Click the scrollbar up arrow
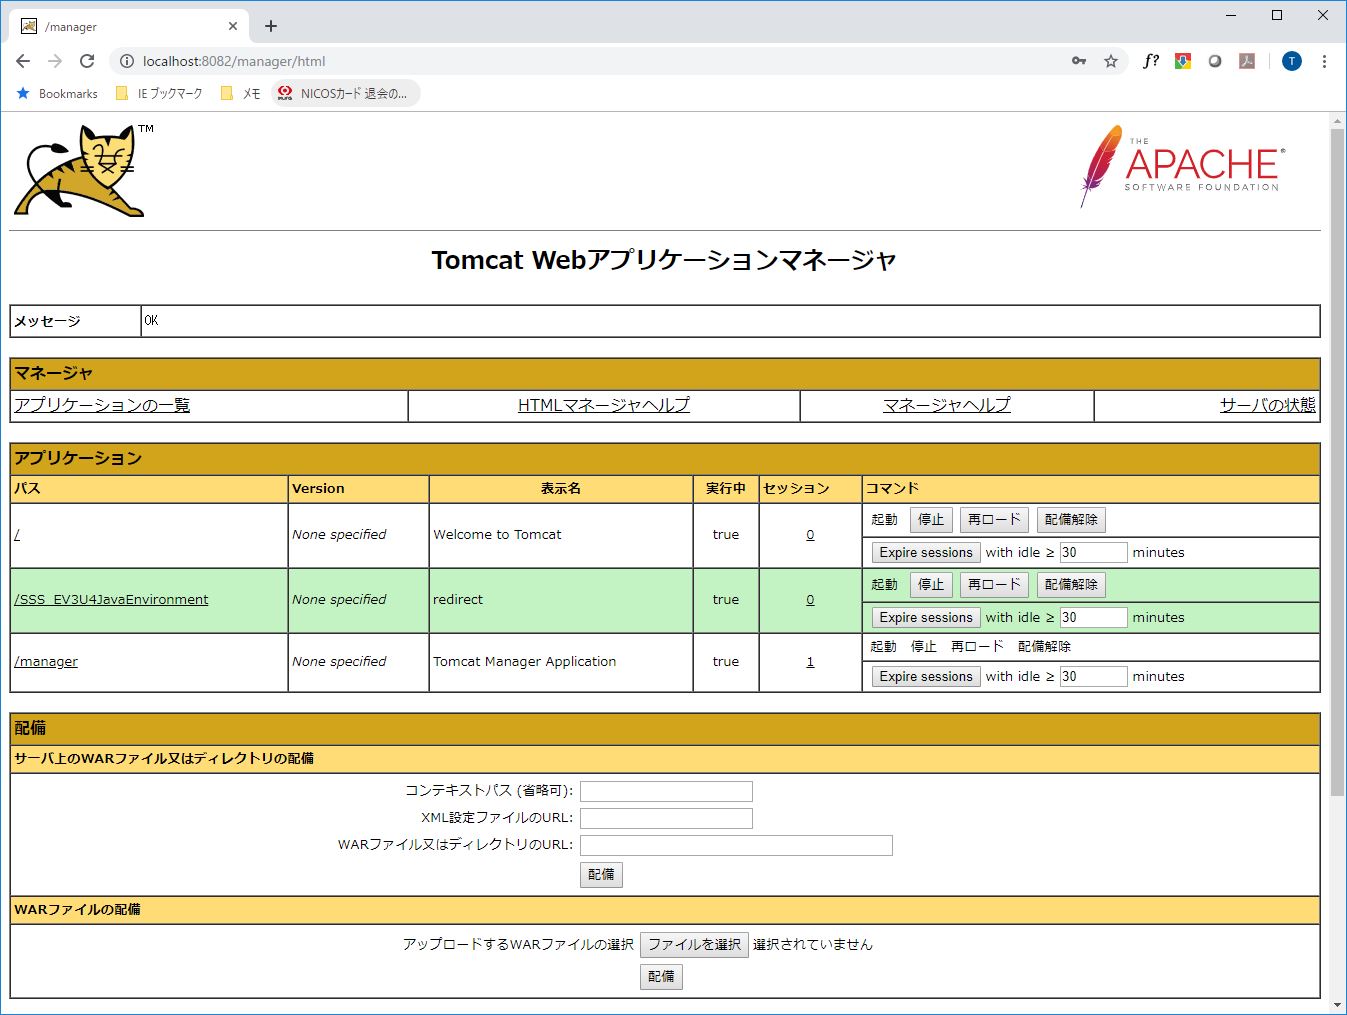This screenshot has height=1015, width=1347. tap(1337, 121)
